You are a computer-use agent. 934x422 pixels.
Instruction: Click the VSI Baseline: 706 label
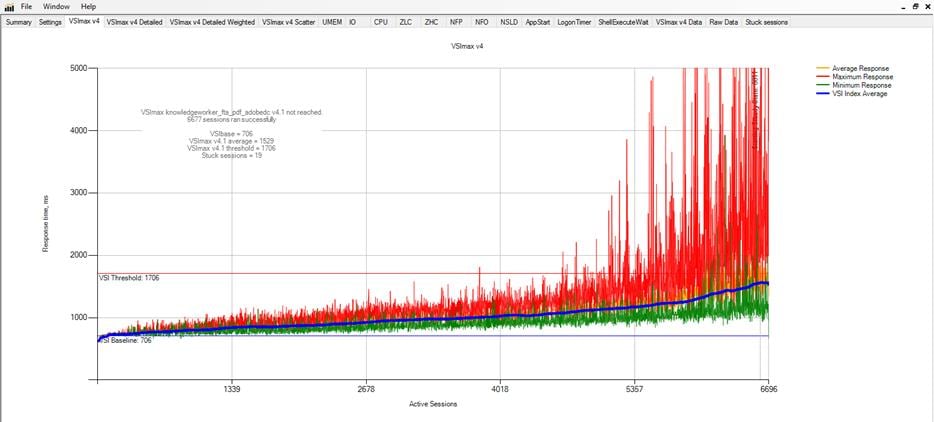(x=125, y=341)
